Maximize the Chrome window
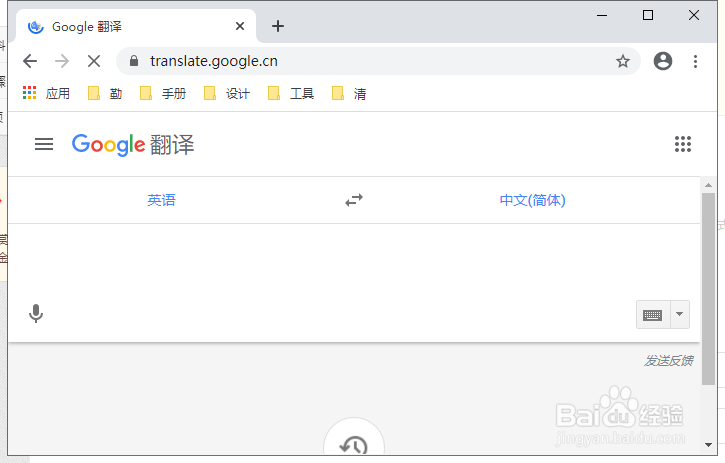Image resolution: width=725 pixels, height=463 pixels. click(x=648, y=15)
